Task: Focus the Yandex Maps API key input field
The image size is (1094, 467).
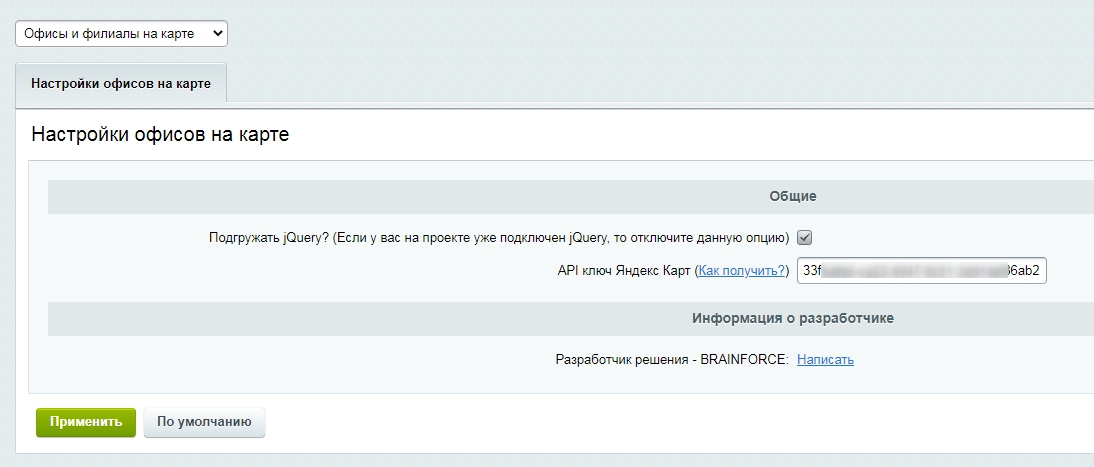Action: pos(920,271)
